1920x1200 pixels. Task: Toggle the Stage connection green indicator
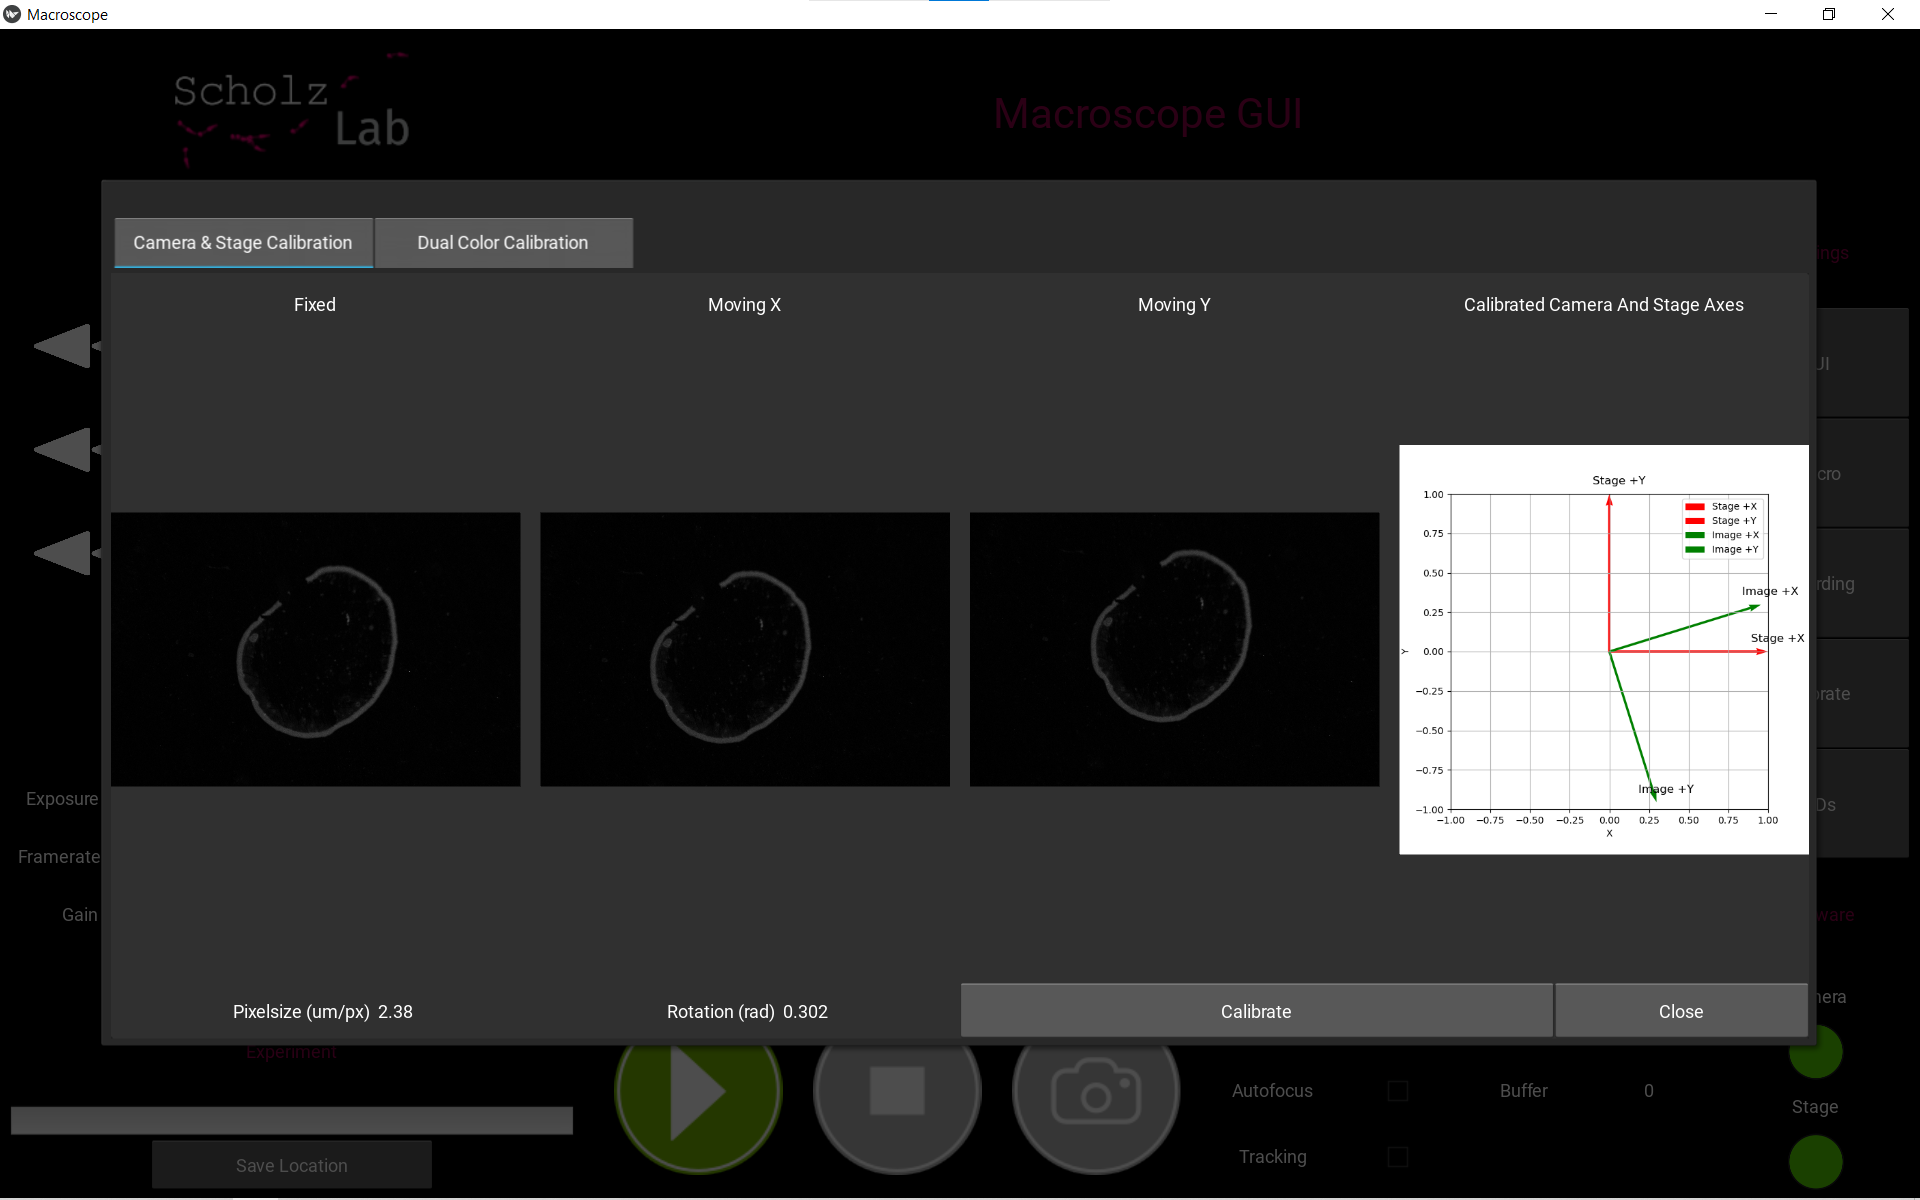pyautogui.click(x=1815, y=1161)
